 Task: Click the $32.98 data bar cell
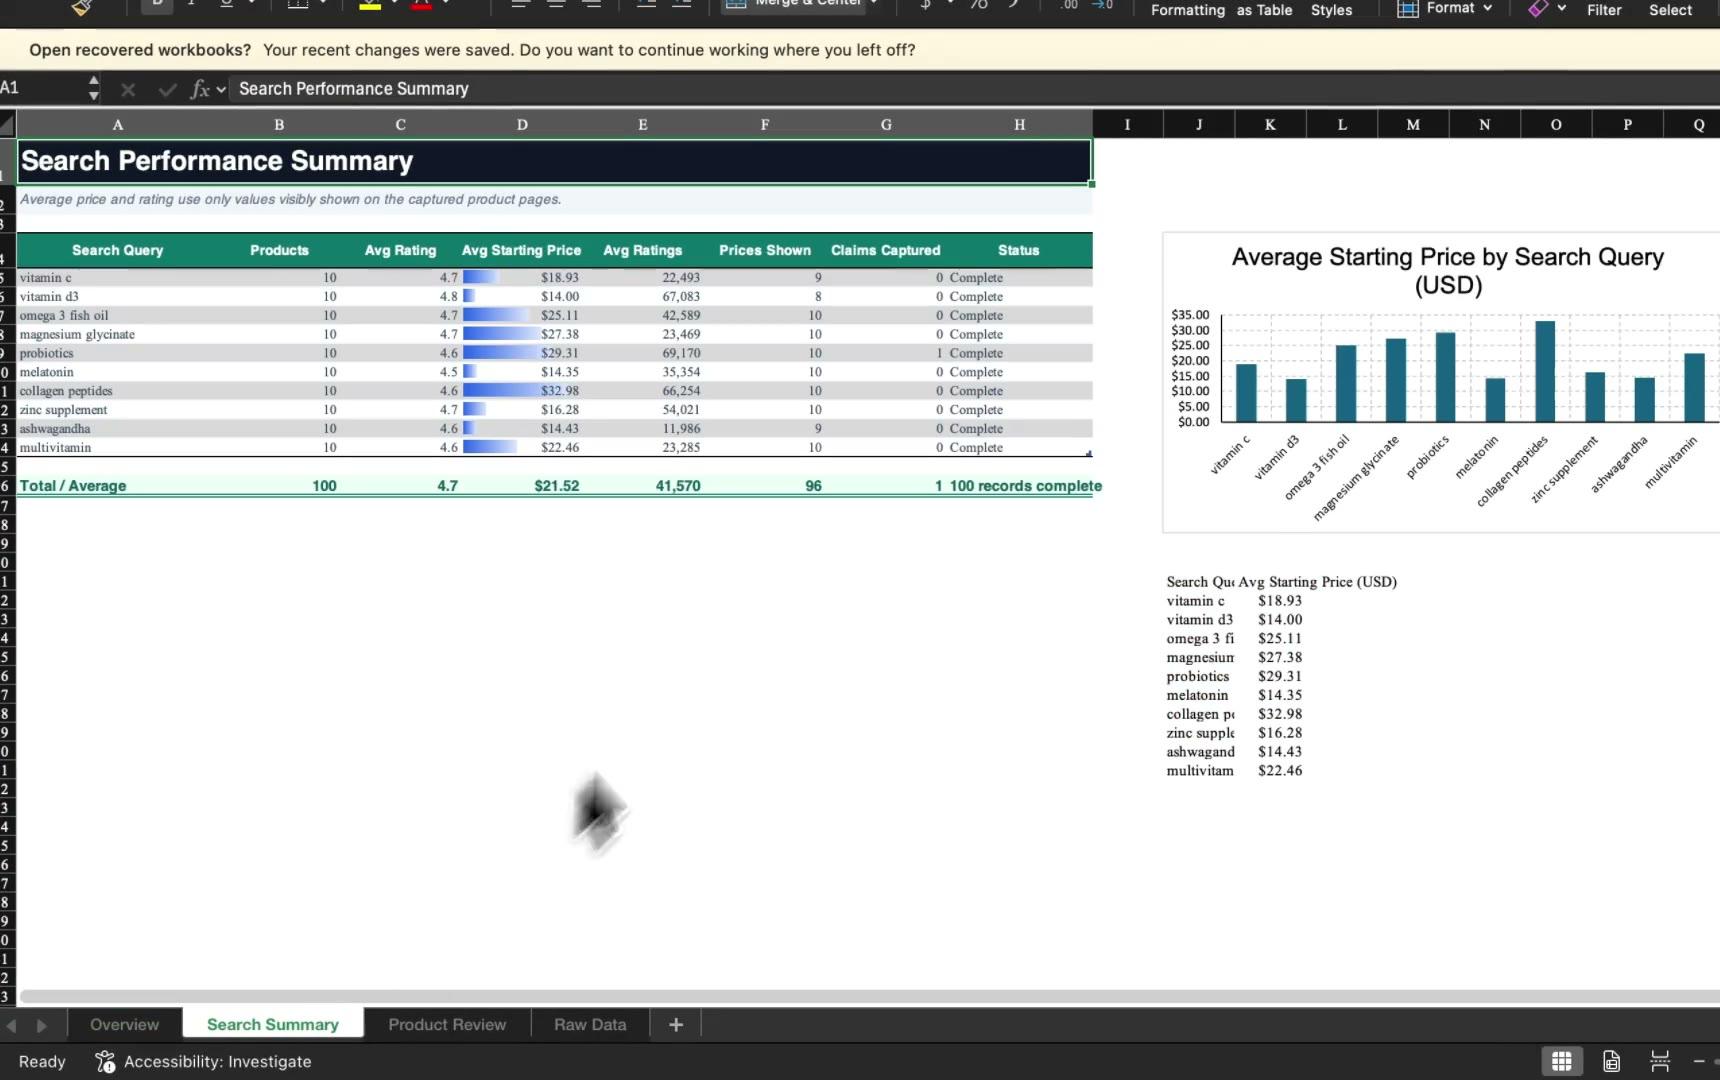point(522,391)
